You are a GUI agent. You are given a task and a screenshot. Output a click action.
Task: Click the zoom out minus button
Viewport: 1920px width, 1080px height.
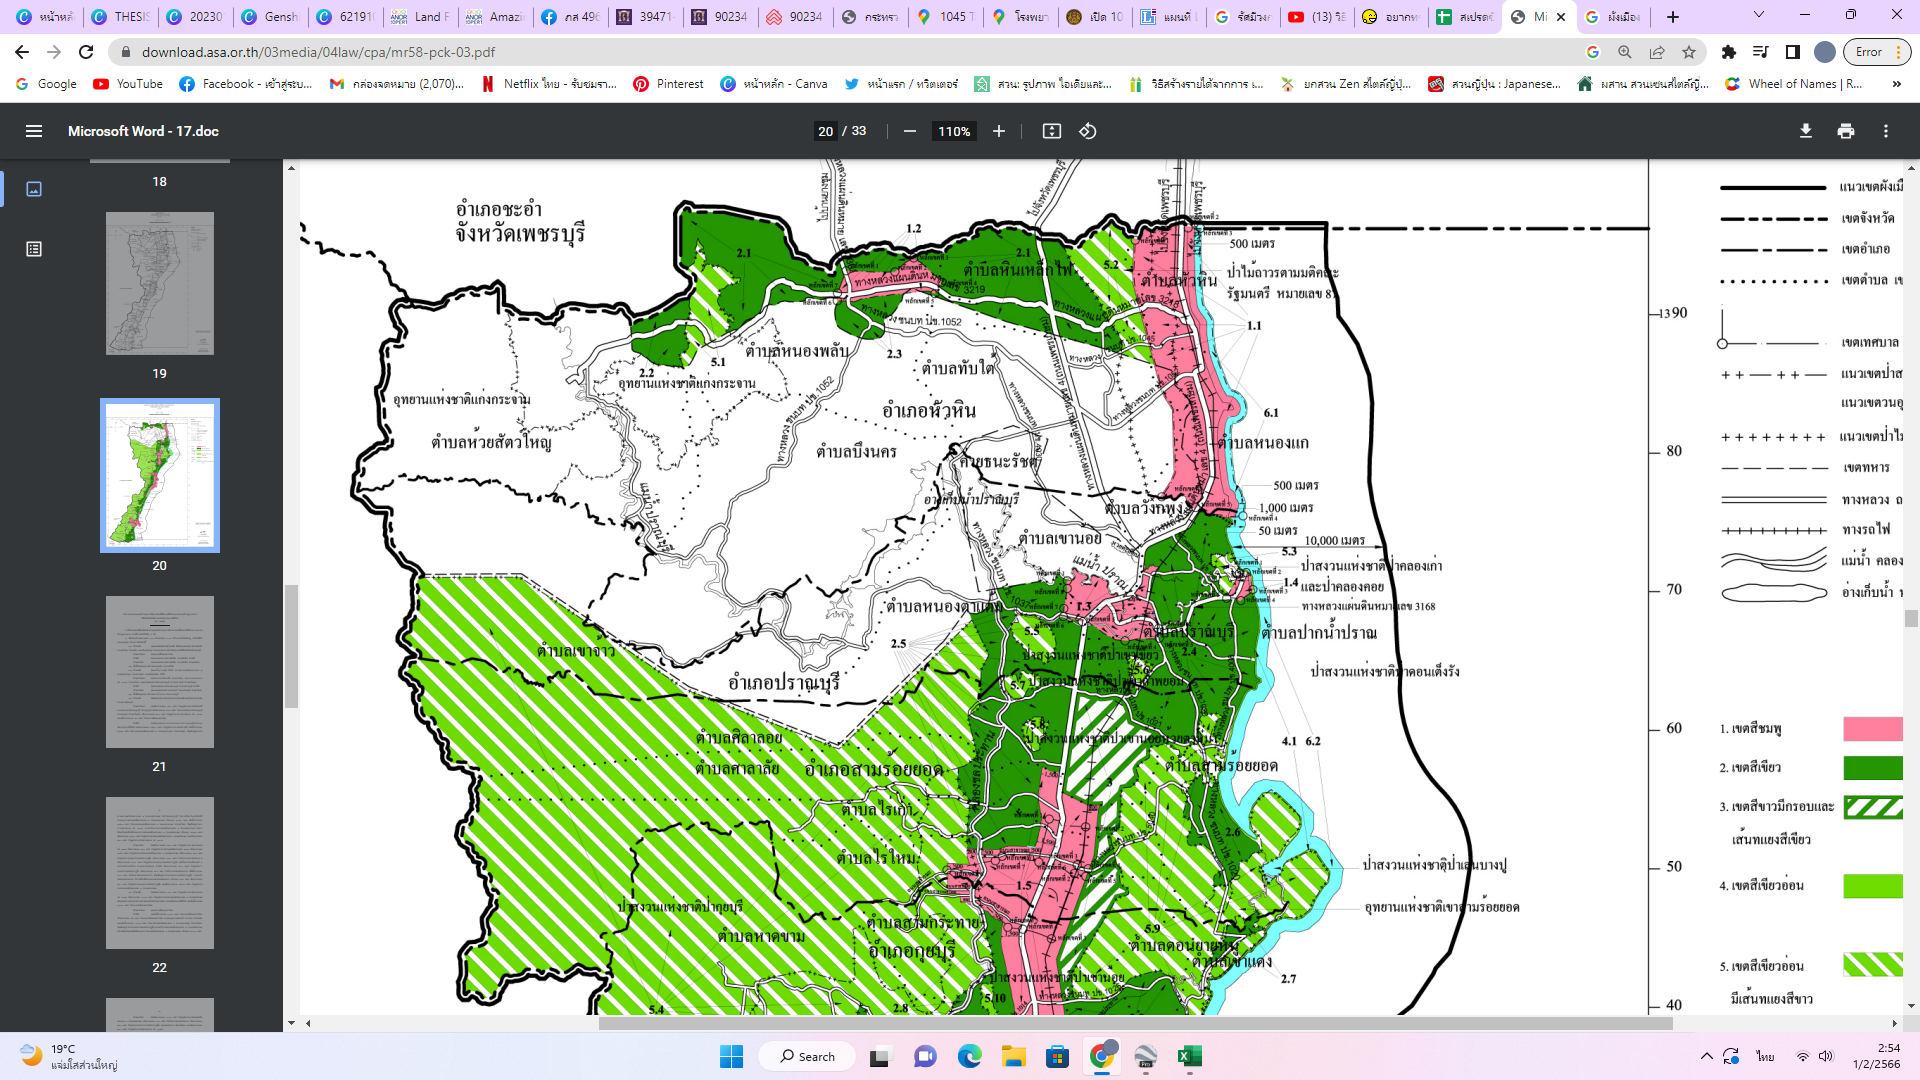point(909,131)
